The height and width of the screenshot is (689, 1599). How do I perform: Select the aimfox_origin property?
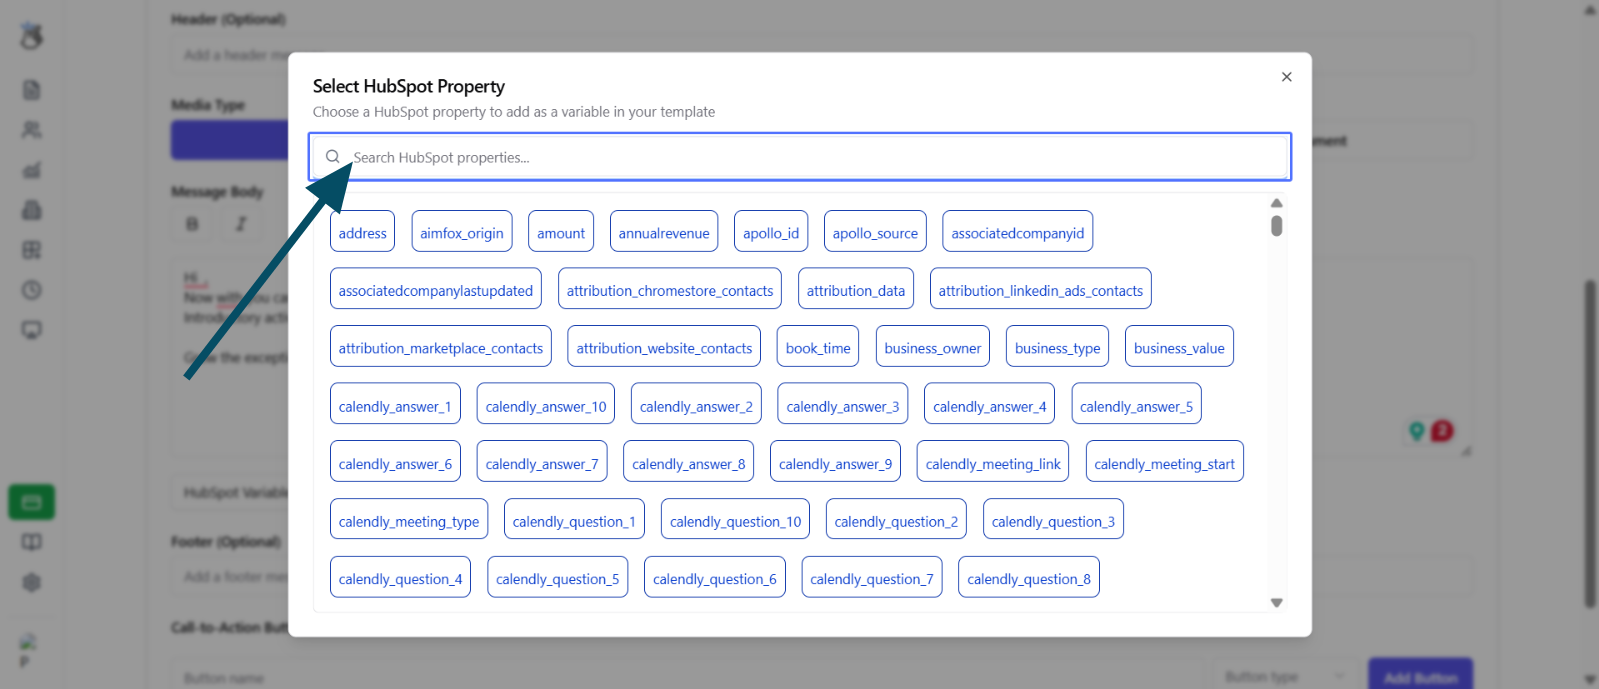click(x=462, y=232)
